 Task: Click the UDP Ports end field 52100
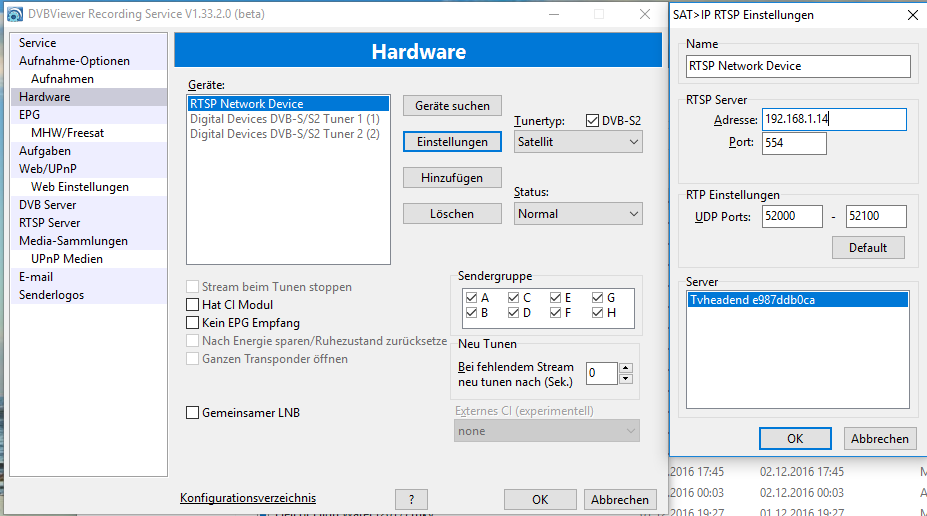click(876, 216)
